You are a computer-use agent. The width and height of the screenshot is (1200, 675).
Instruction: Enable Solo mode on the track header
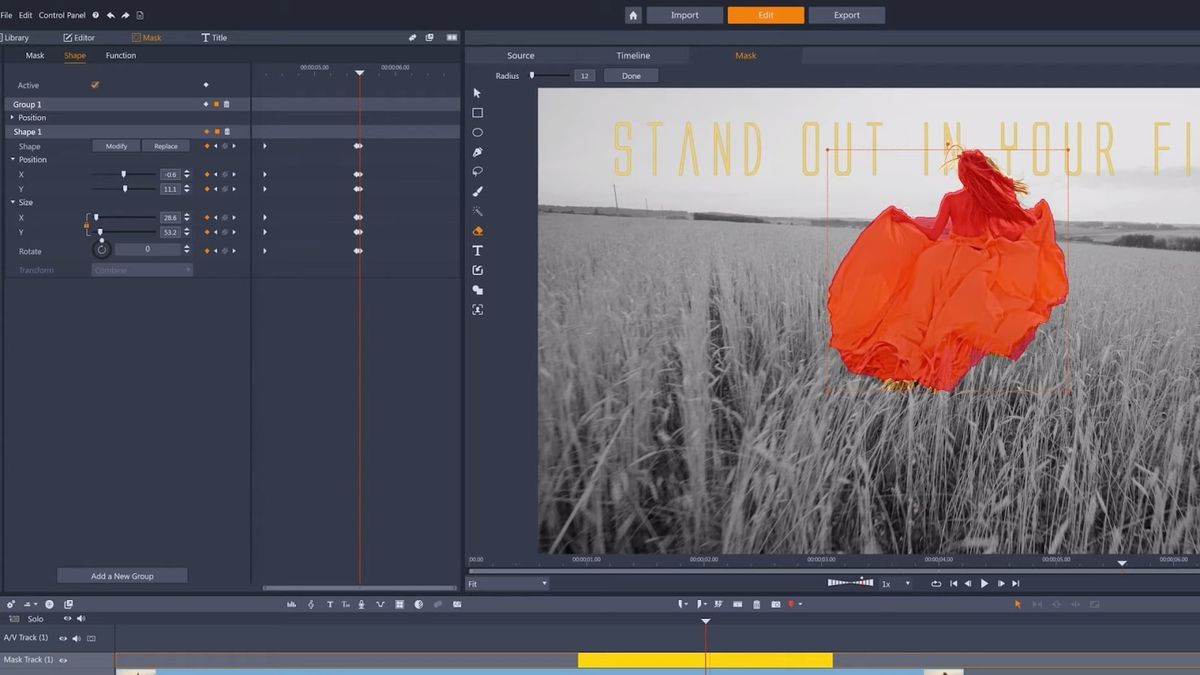tap(36, 618)
